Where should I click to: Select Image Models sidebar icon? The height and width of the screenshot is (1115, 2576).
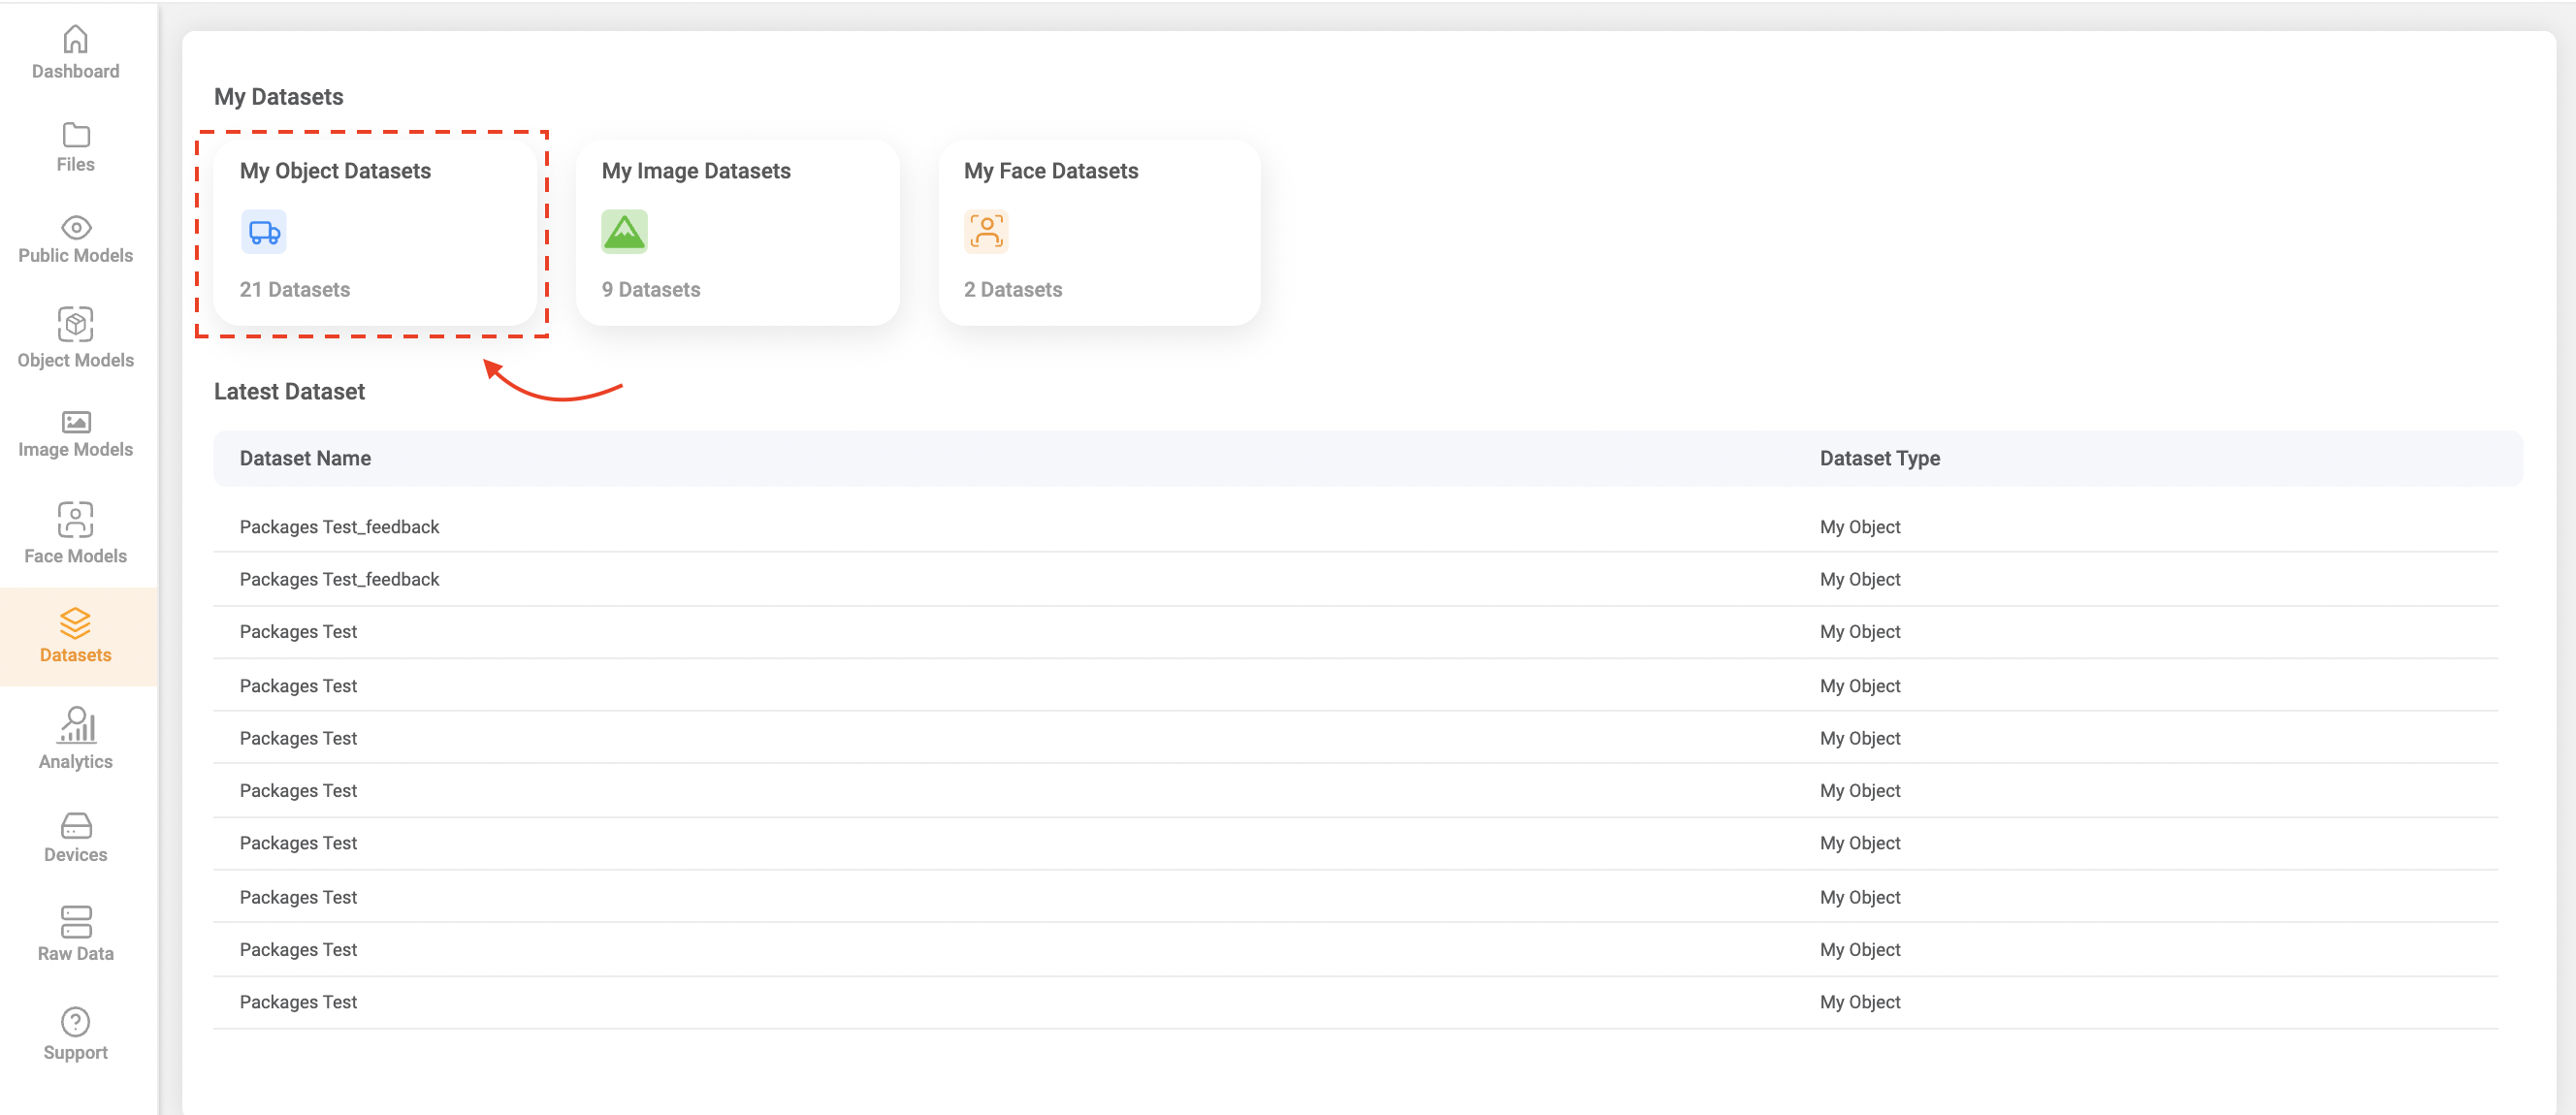[x=75, y=422]
